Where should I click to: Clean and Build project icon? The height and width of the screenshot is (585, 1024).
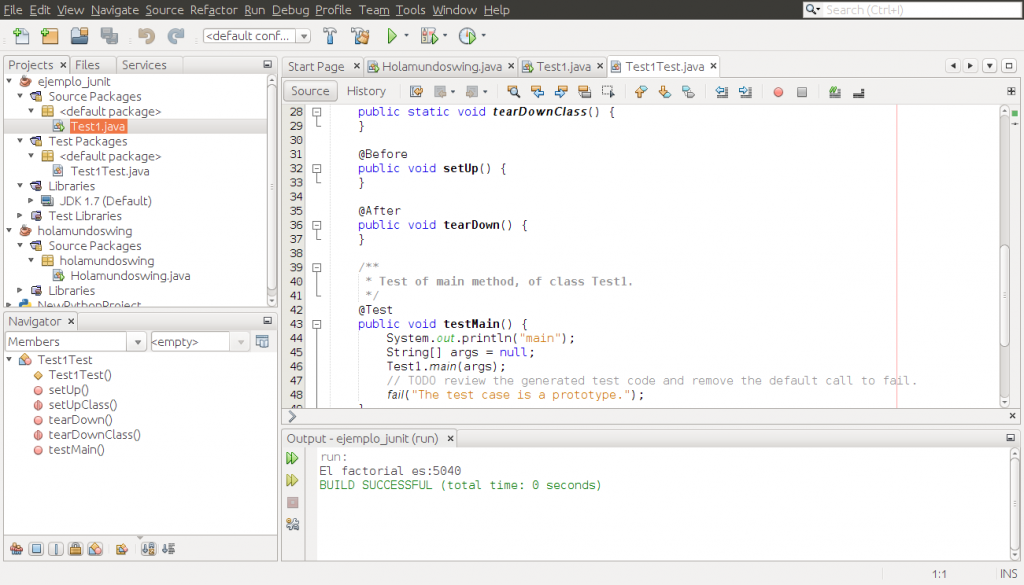[x=360, y=34]
